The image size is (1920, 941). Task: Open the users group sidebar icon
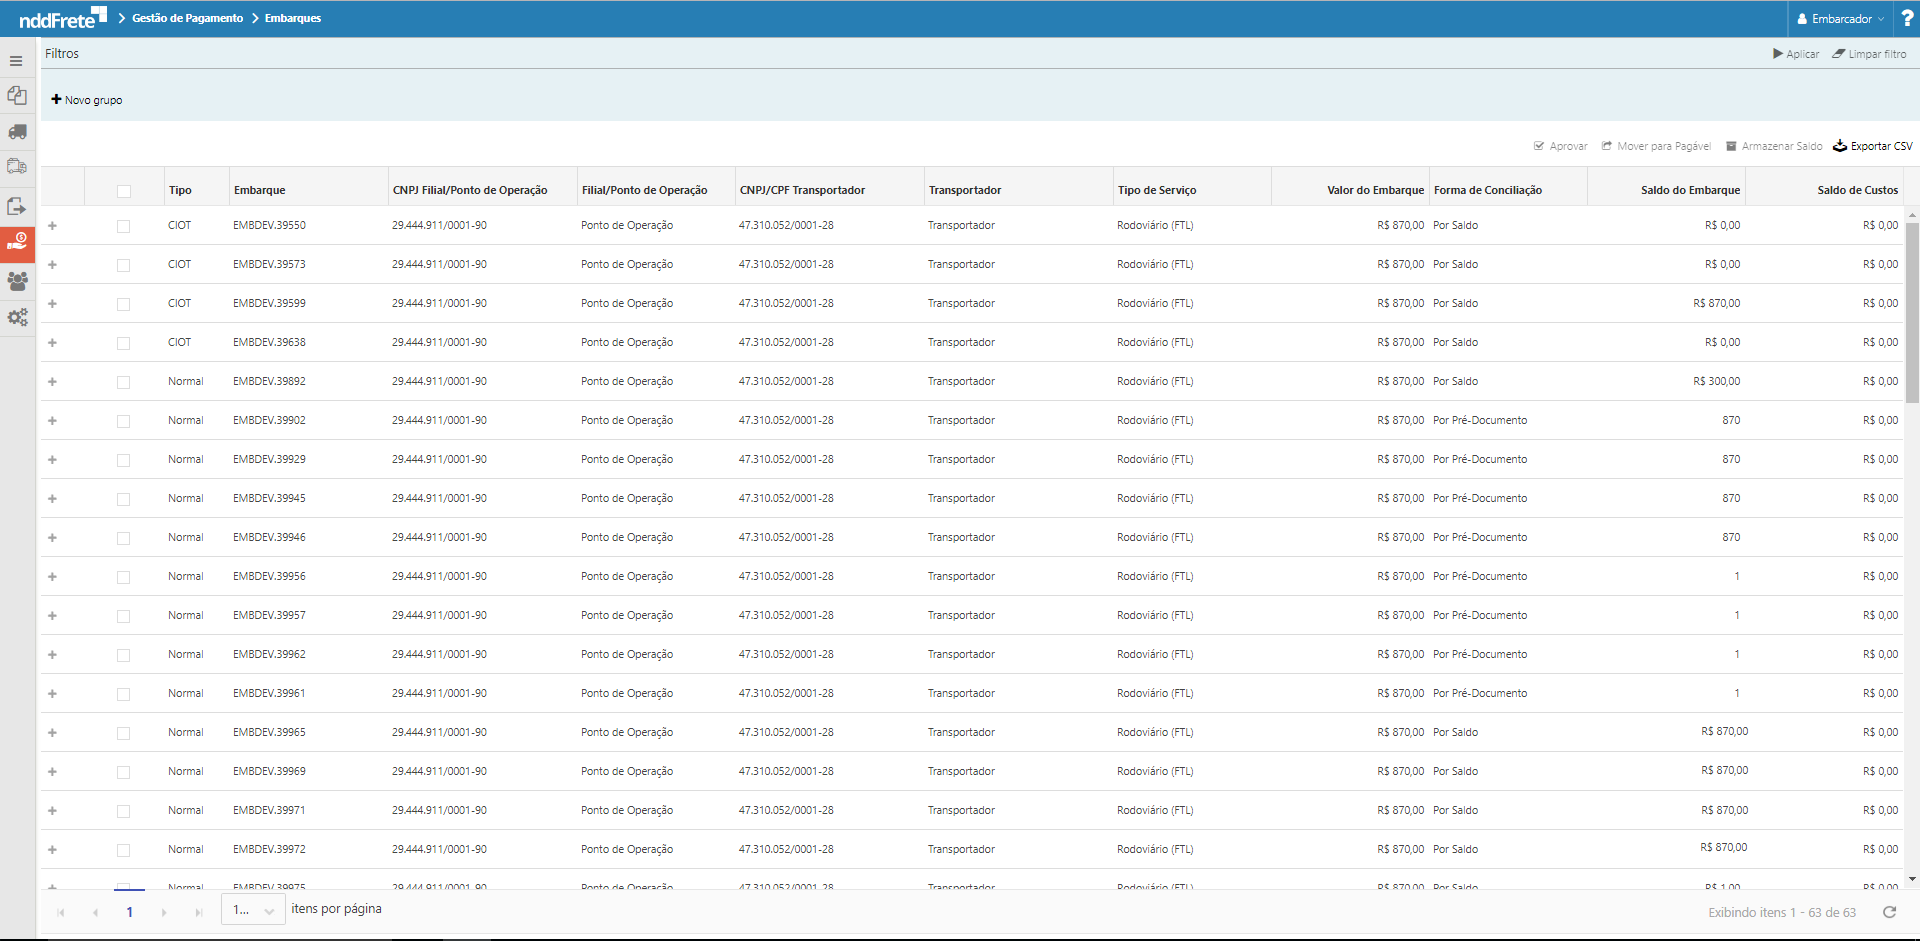click(x=17, y=282)
